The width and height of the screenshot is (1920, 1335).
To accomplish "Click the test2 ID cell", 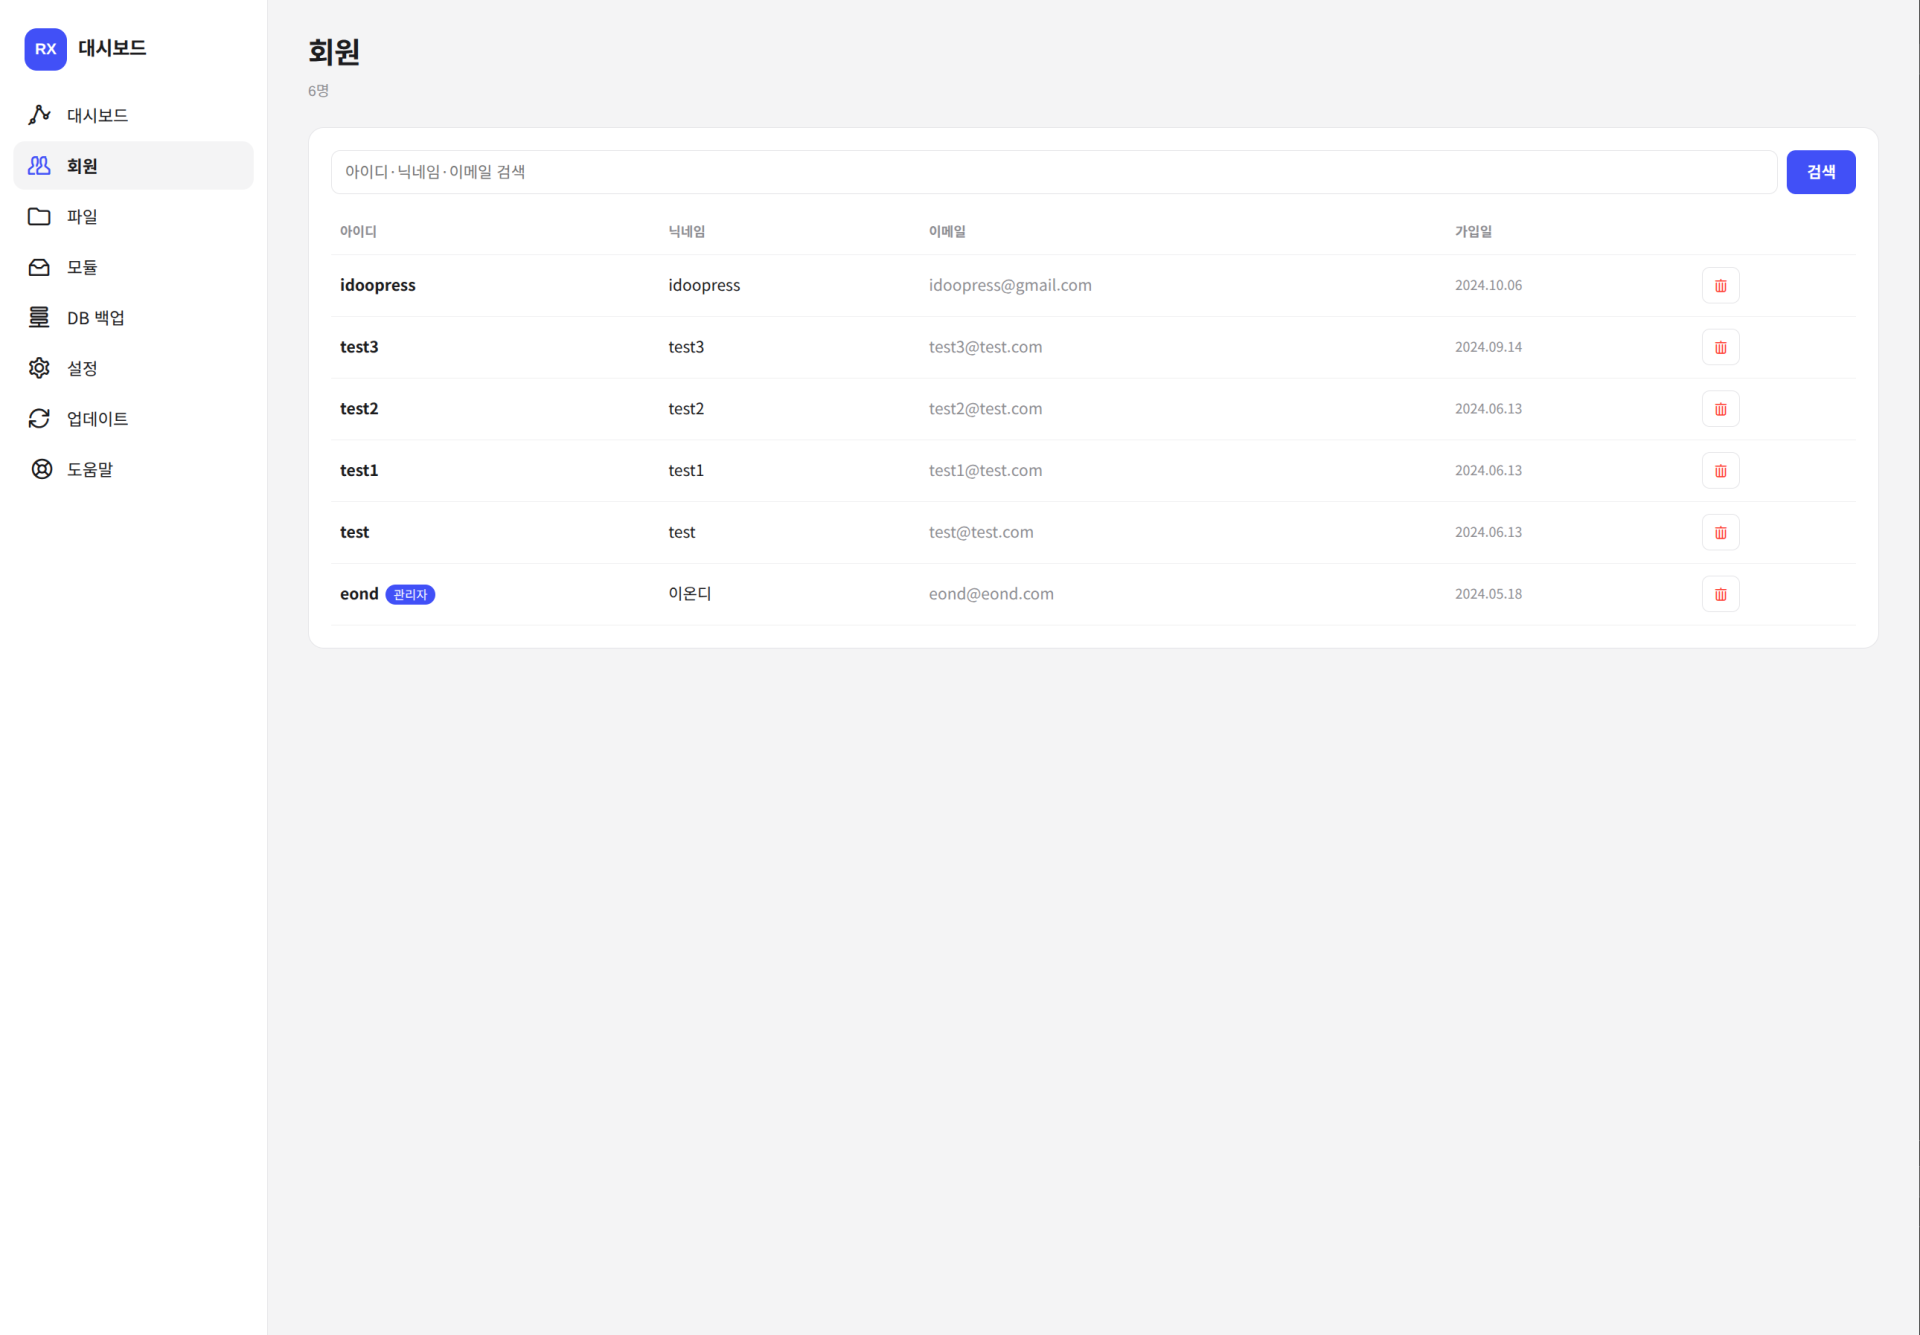I will point(359,409).
